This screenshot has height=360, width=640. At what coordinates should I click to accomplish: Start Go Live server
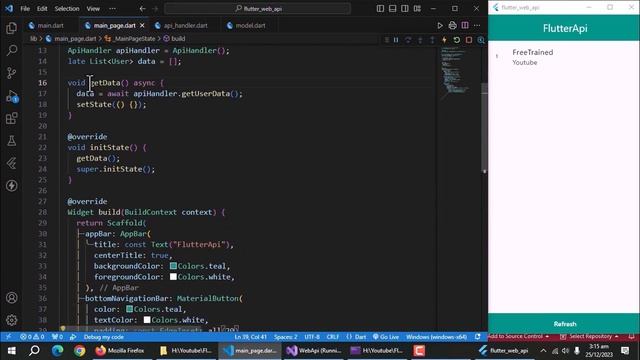pyautogui.click(x=386, y=337)
